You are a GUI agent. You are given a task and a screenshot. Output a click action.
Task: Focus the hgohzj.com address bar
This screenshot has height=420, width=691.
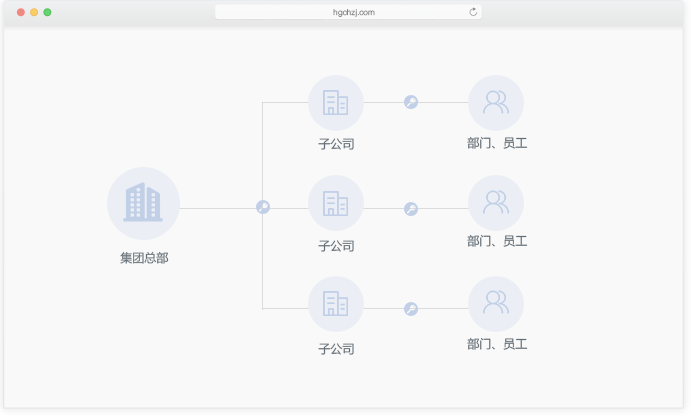point(348,12)
